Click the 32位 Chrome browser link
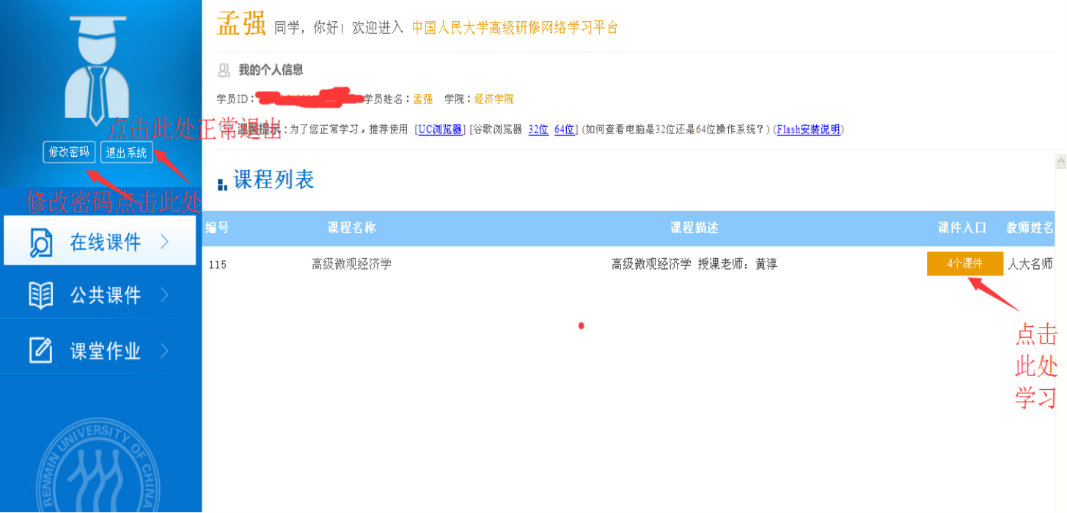Viewport: 1067px width, 513px height. (538, 129)
